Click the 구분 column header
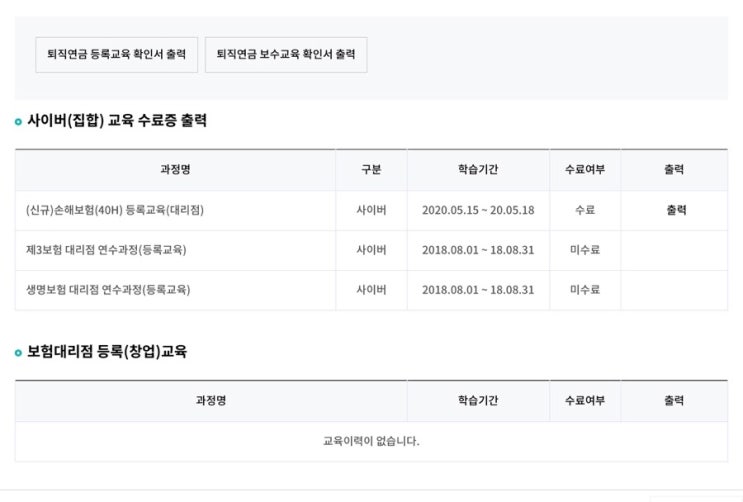Viewport: 743px width, 502px height. (371, 170)
